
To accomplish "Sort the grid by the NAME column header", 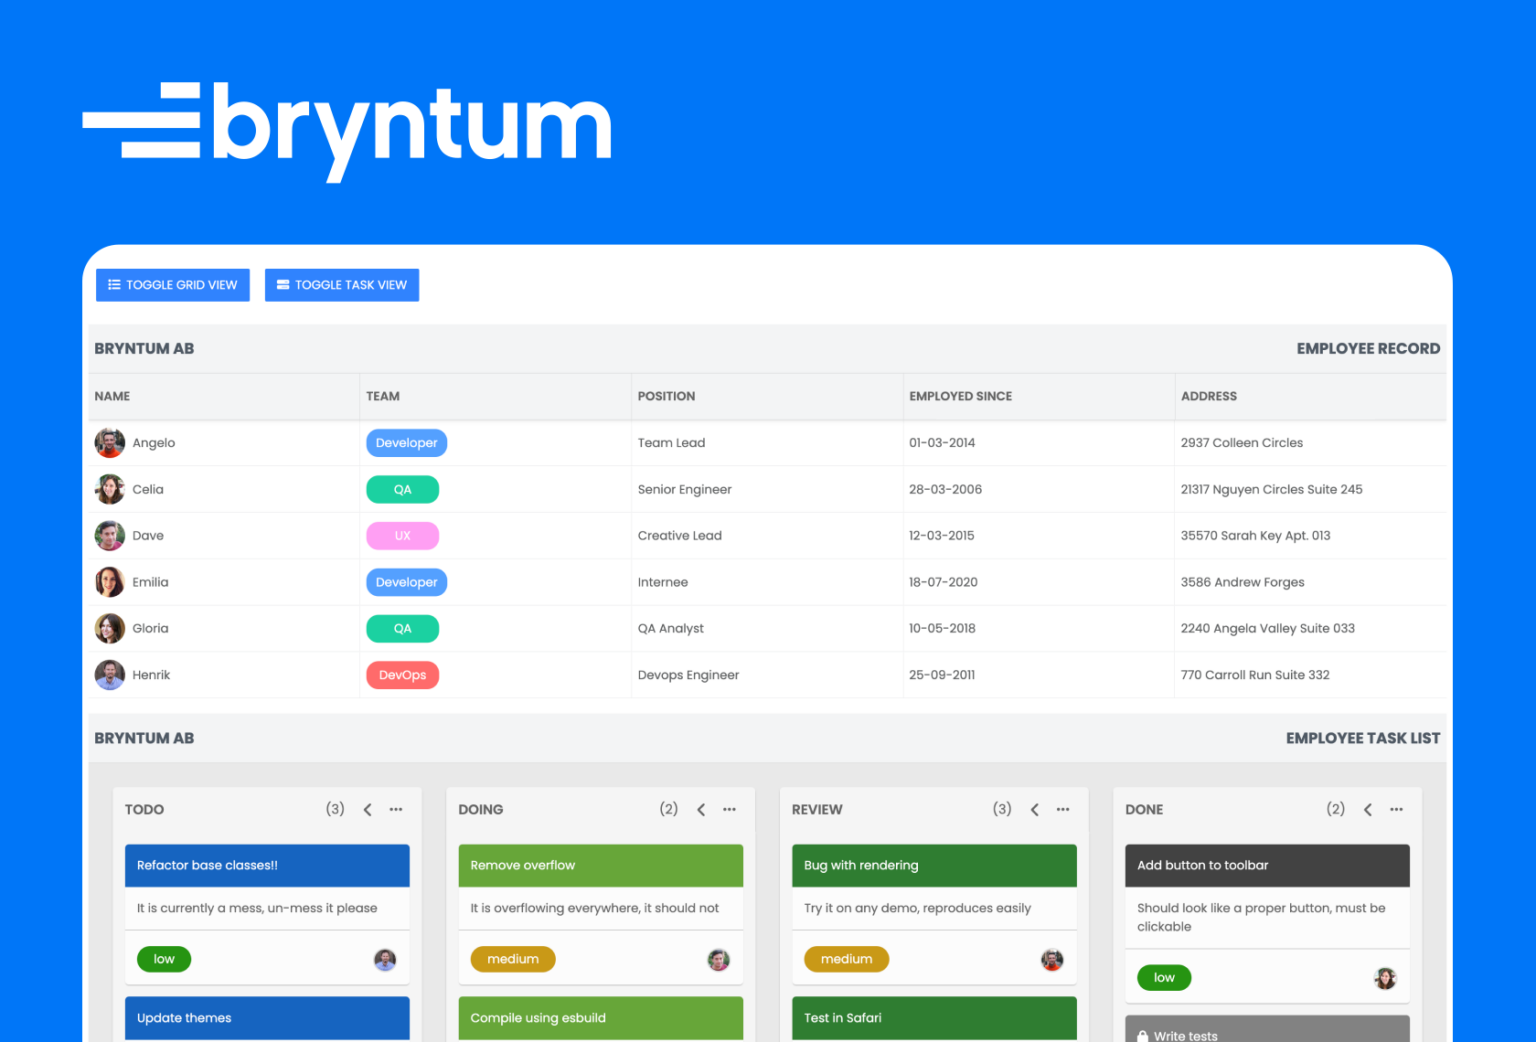I will 112,396.
